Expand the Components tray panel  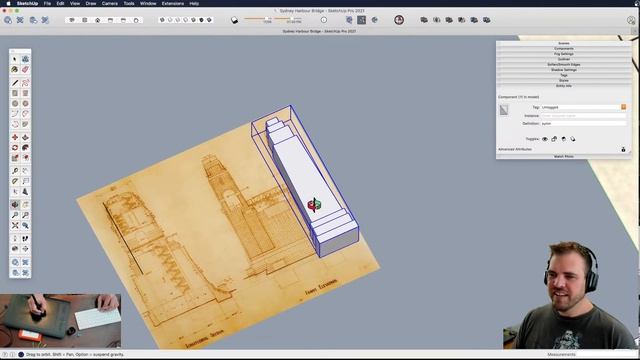[x=564, y=49]
